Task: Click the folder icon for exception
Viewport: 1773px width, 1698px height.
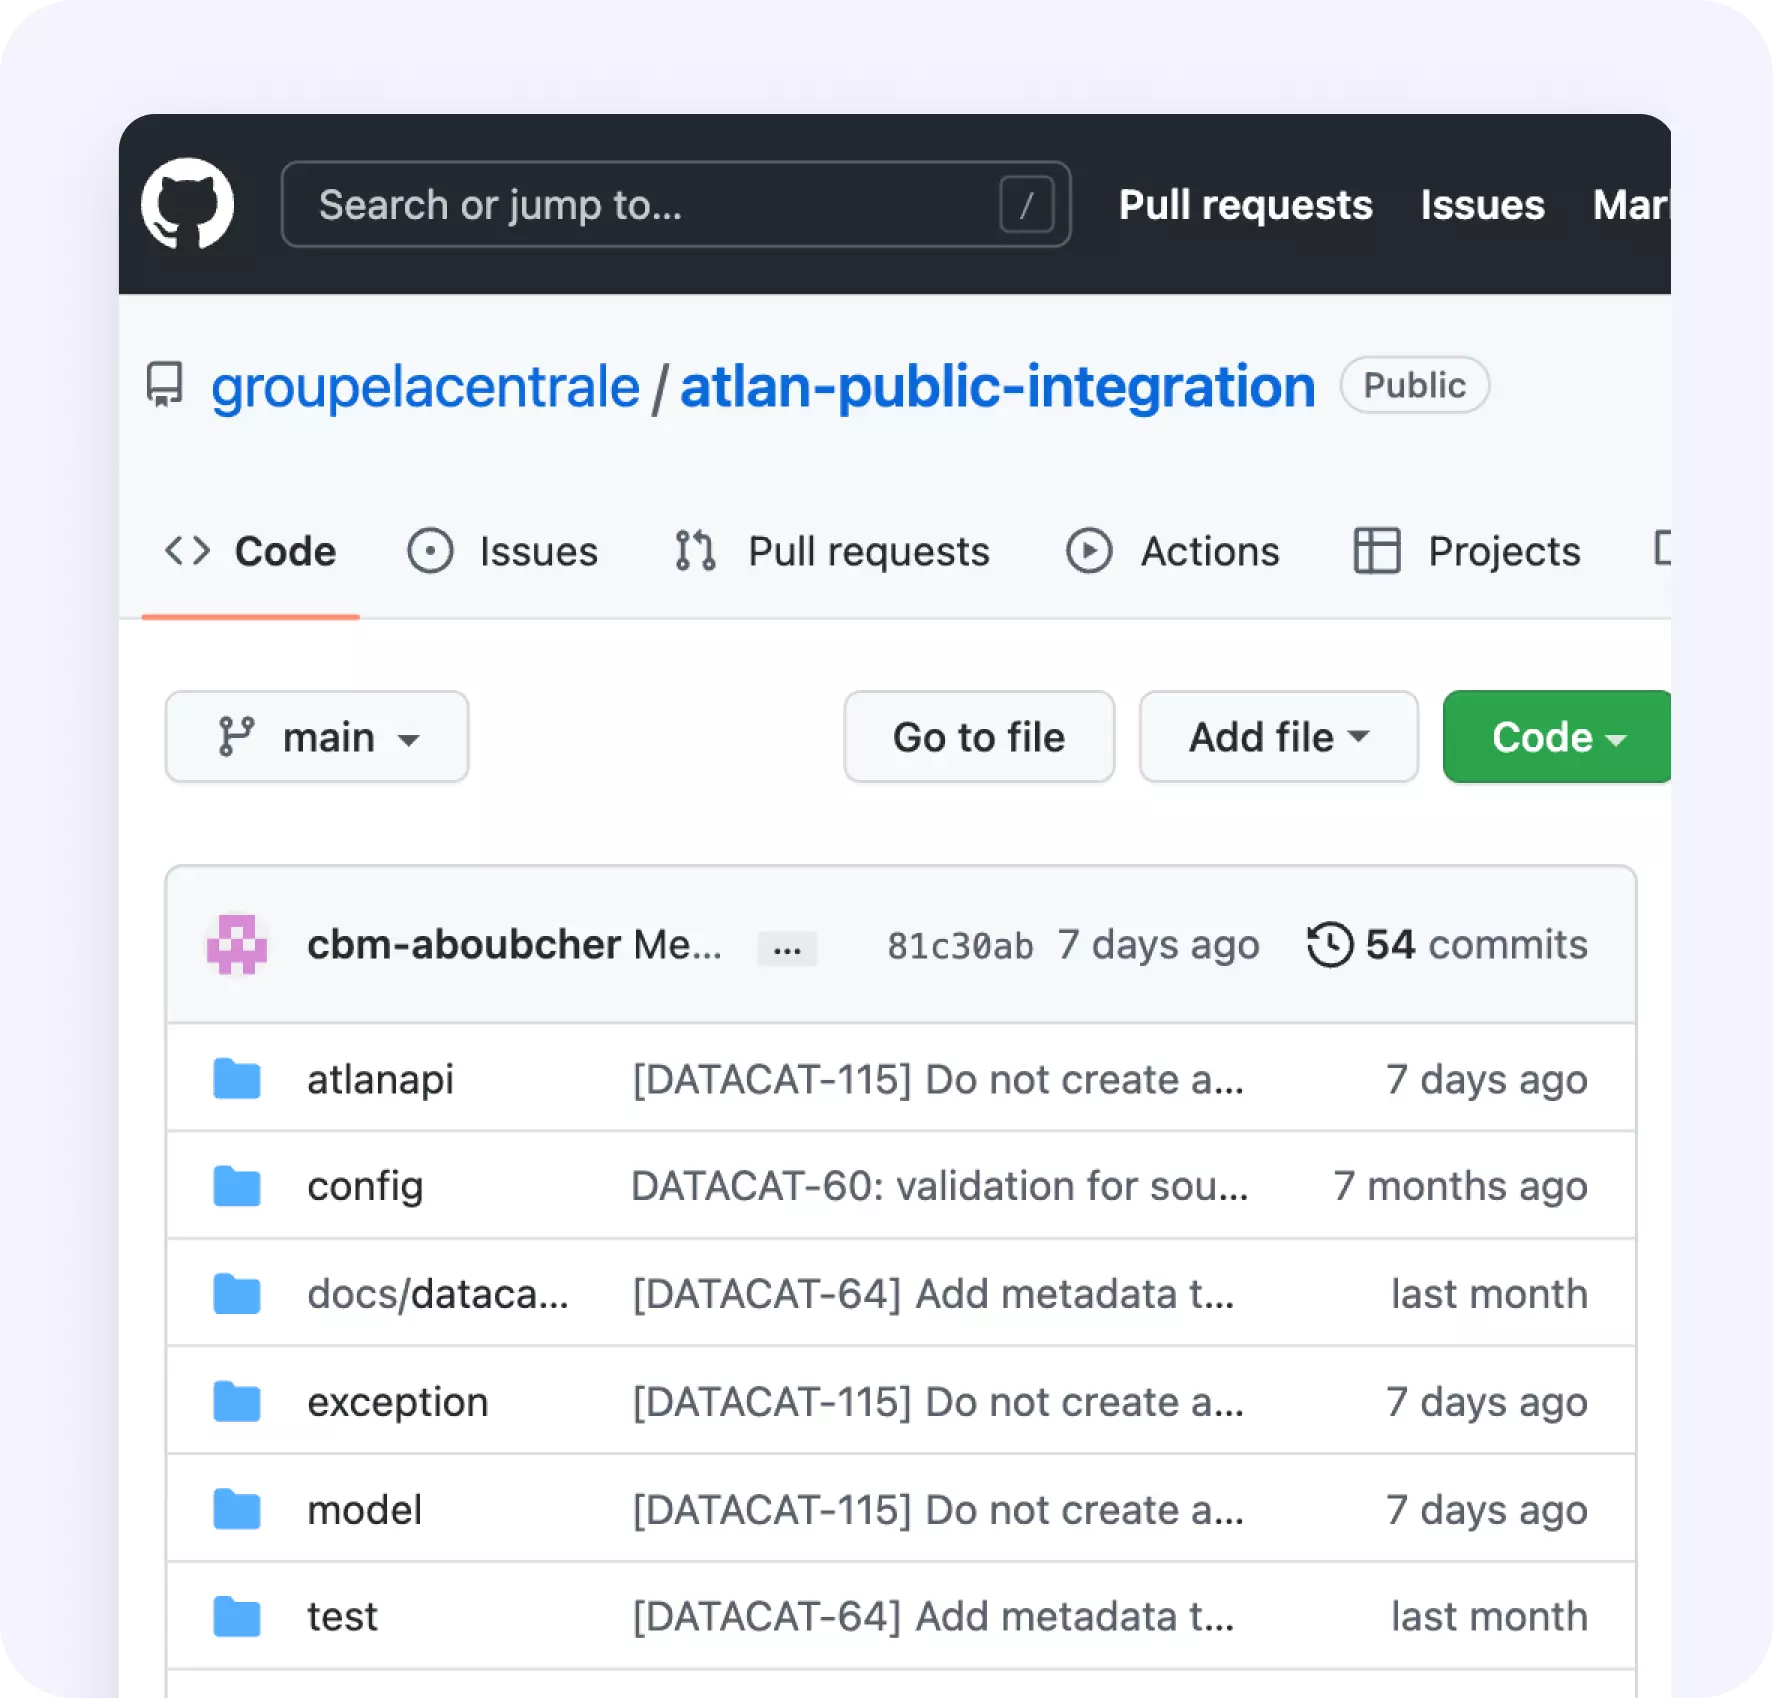Action: tap(237, 1401)
